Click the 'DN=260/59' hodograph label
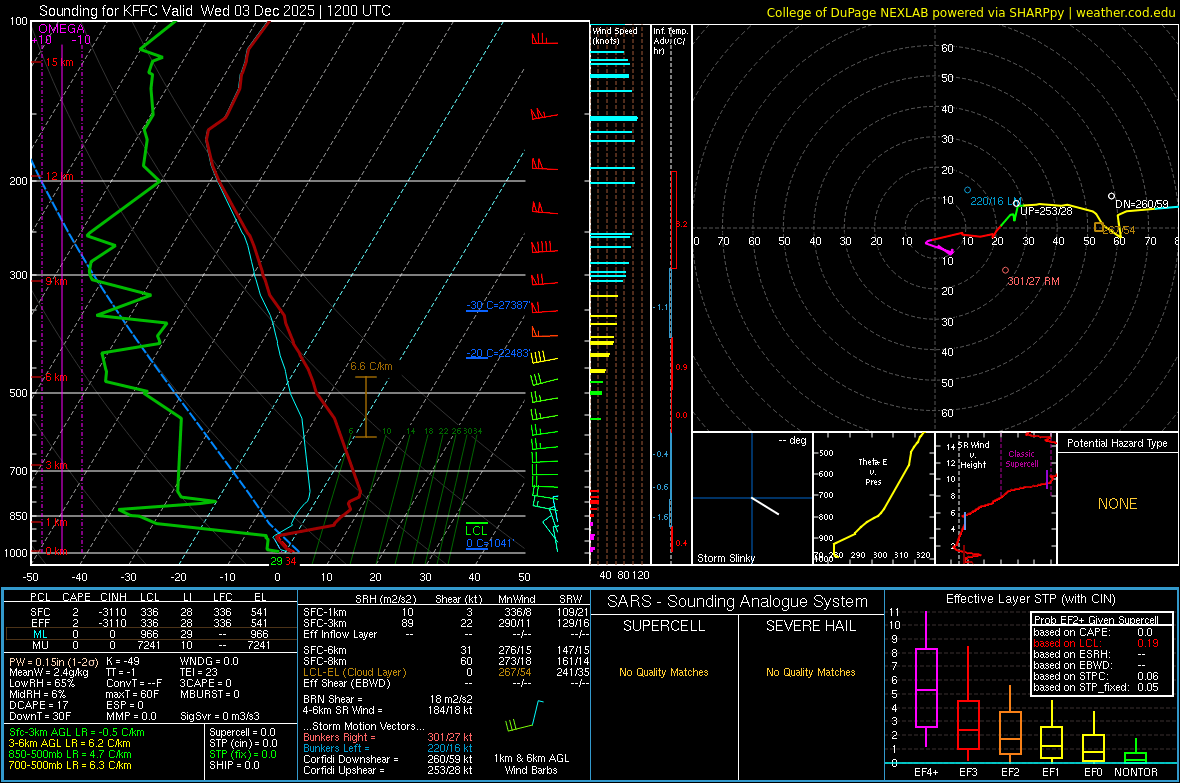The width and height of the screenshot is (1180, 783). [x=1142, y=204]
